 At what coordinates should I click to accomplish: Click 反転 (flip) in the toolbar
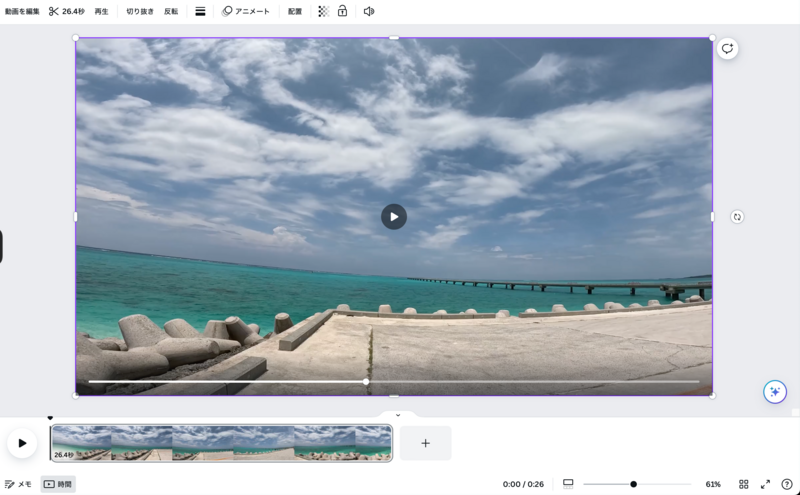(171, 11)
